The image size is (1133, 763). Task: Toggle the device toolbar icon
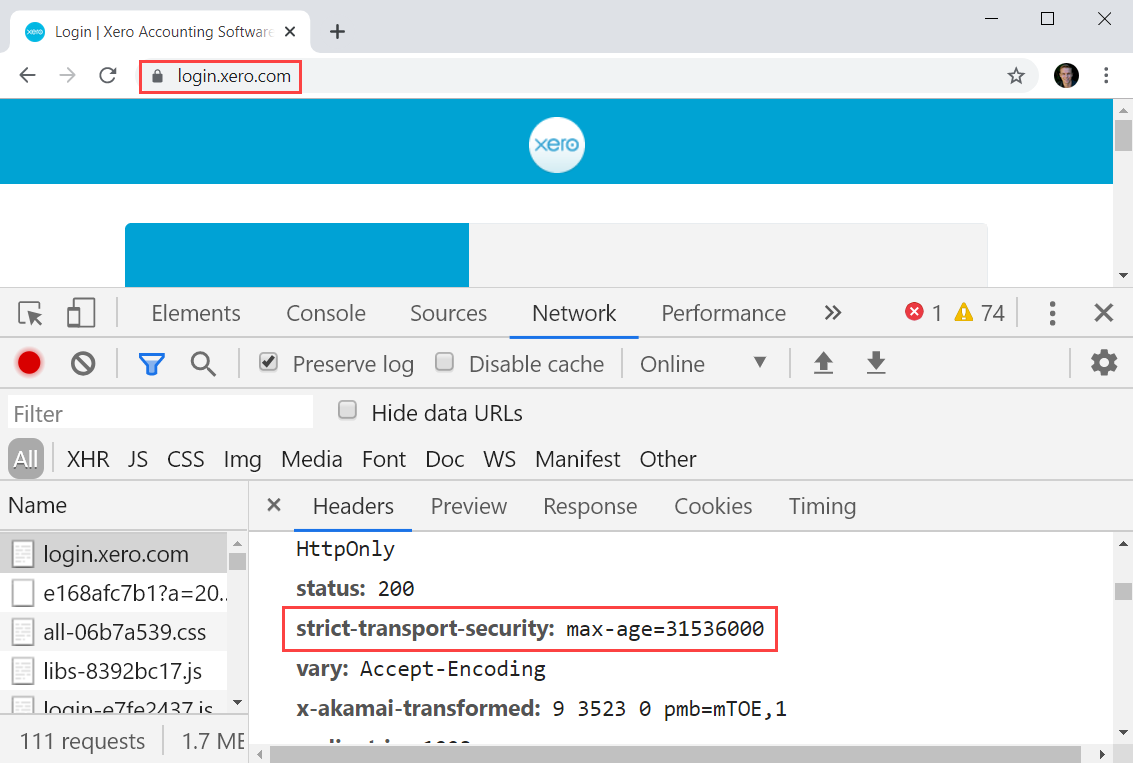[x=81, y=314]
